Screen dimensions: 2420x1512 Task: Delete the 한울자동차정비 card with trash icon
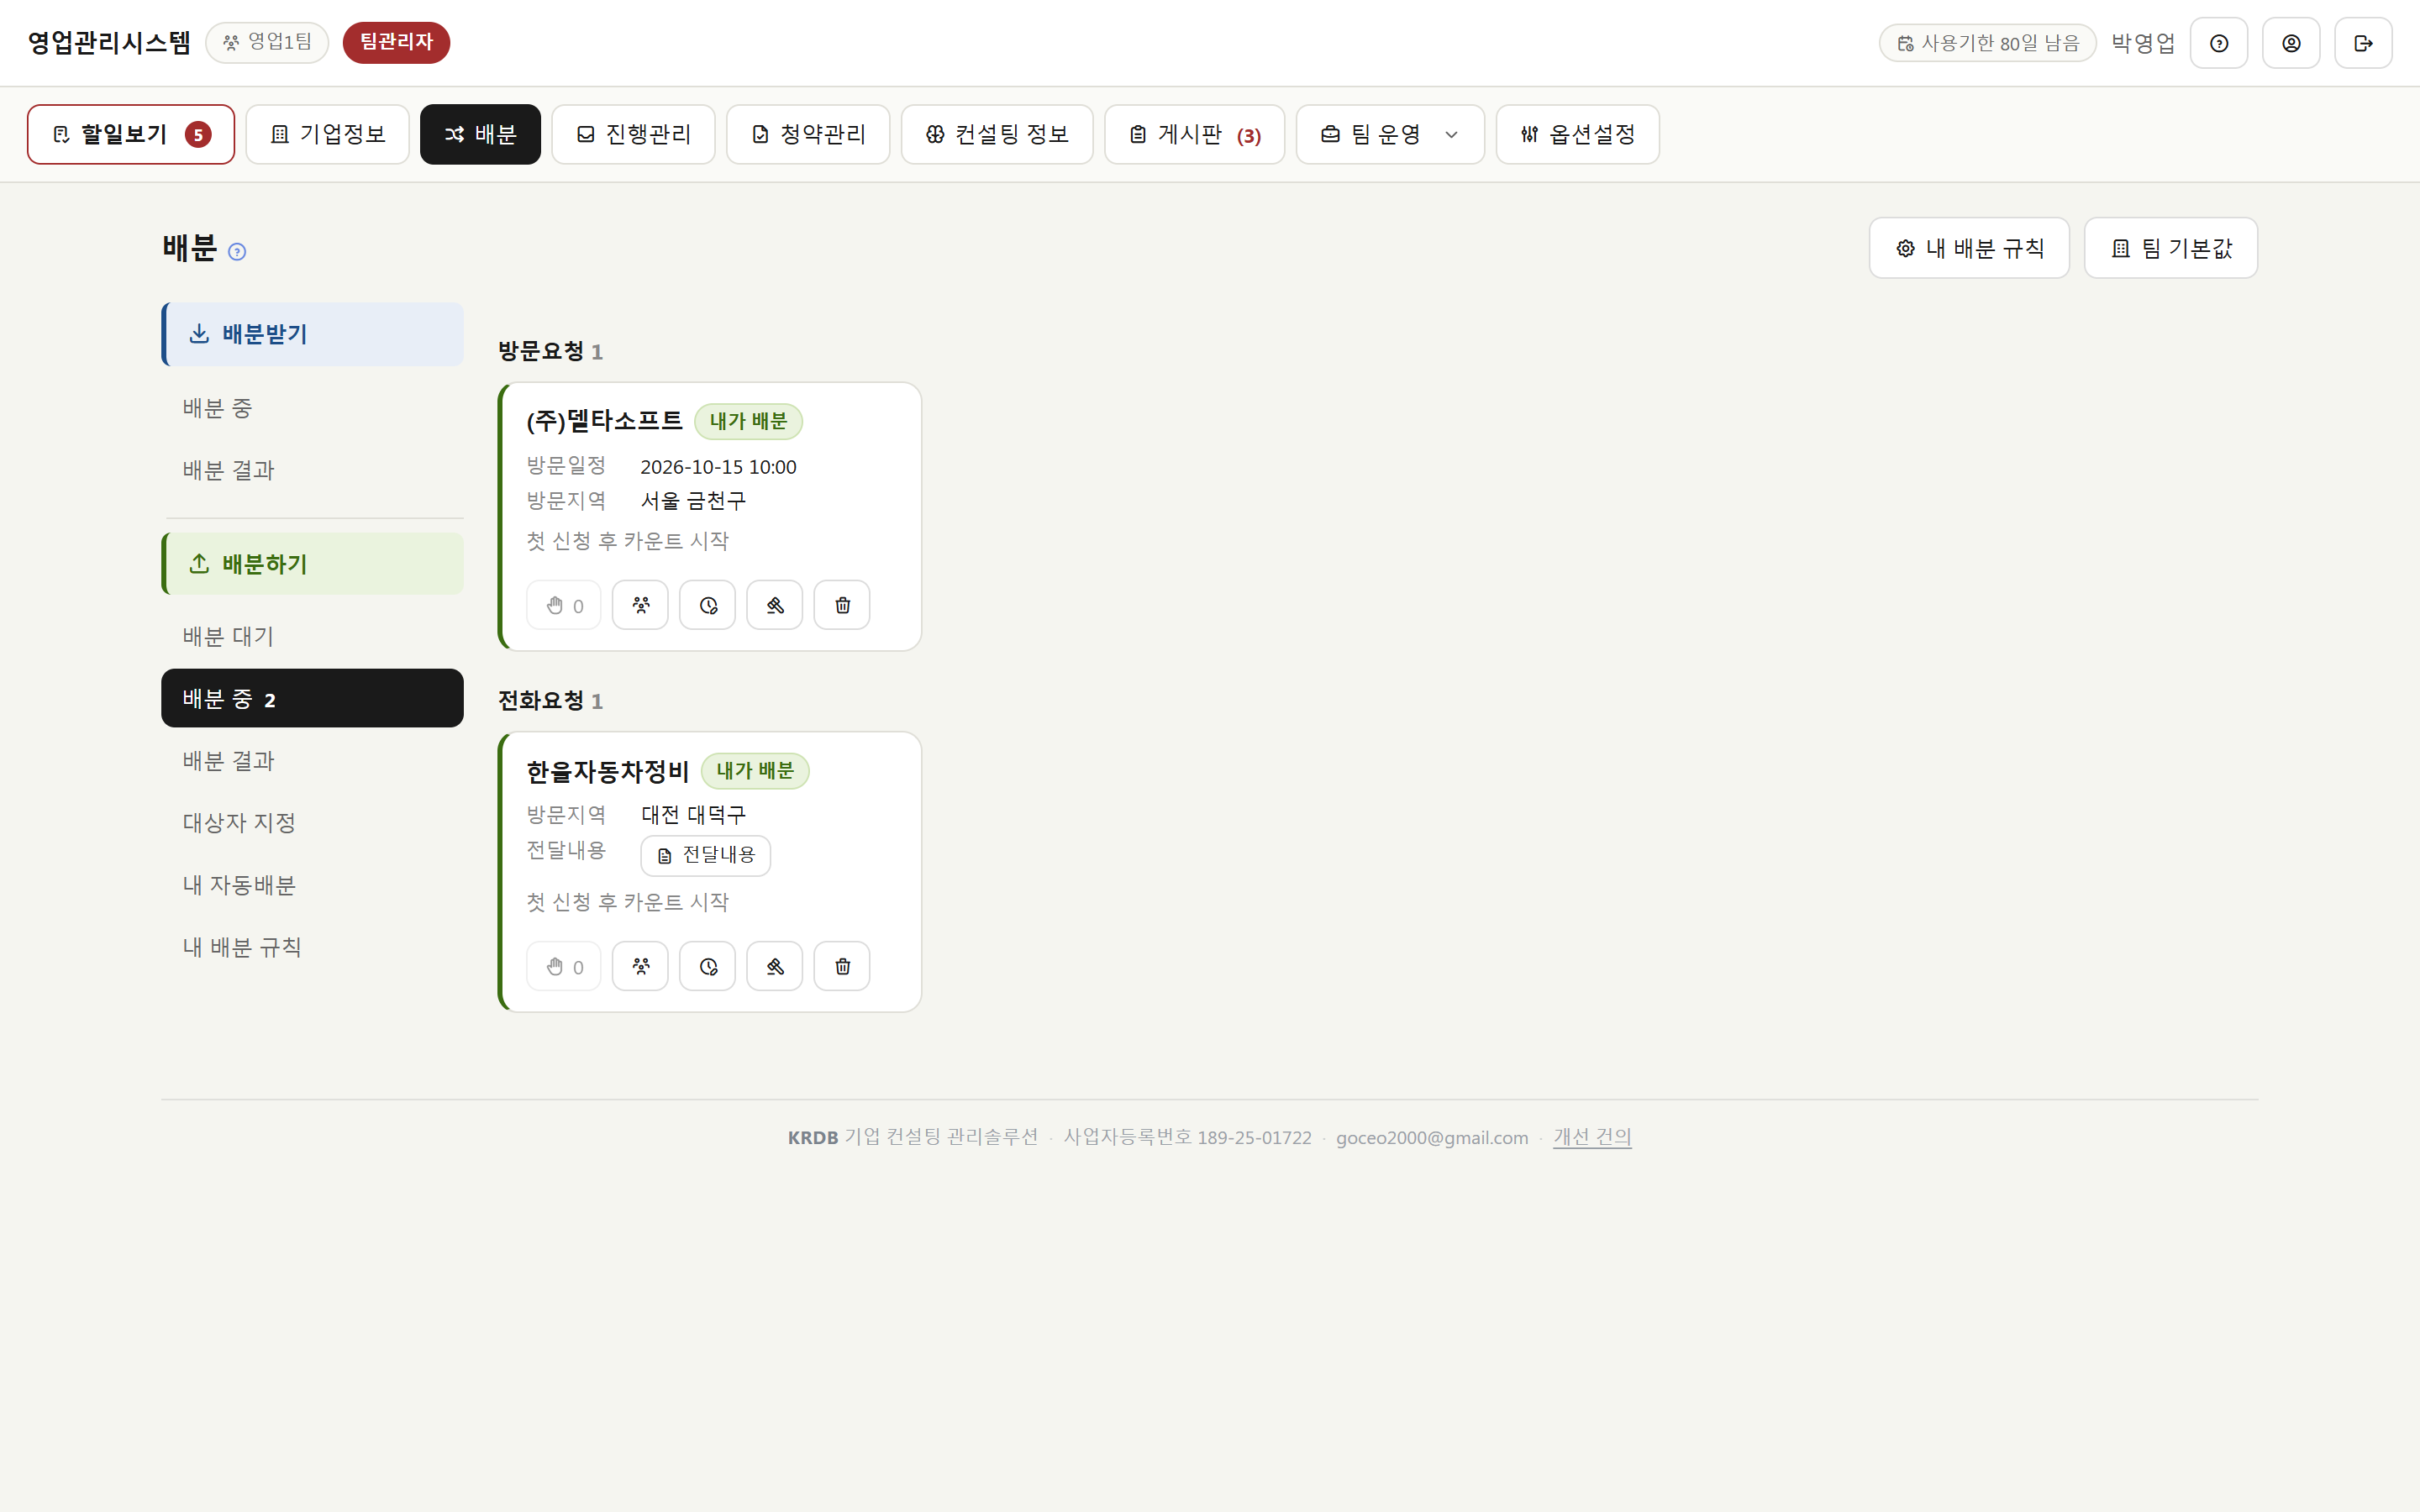coord(842,966)
